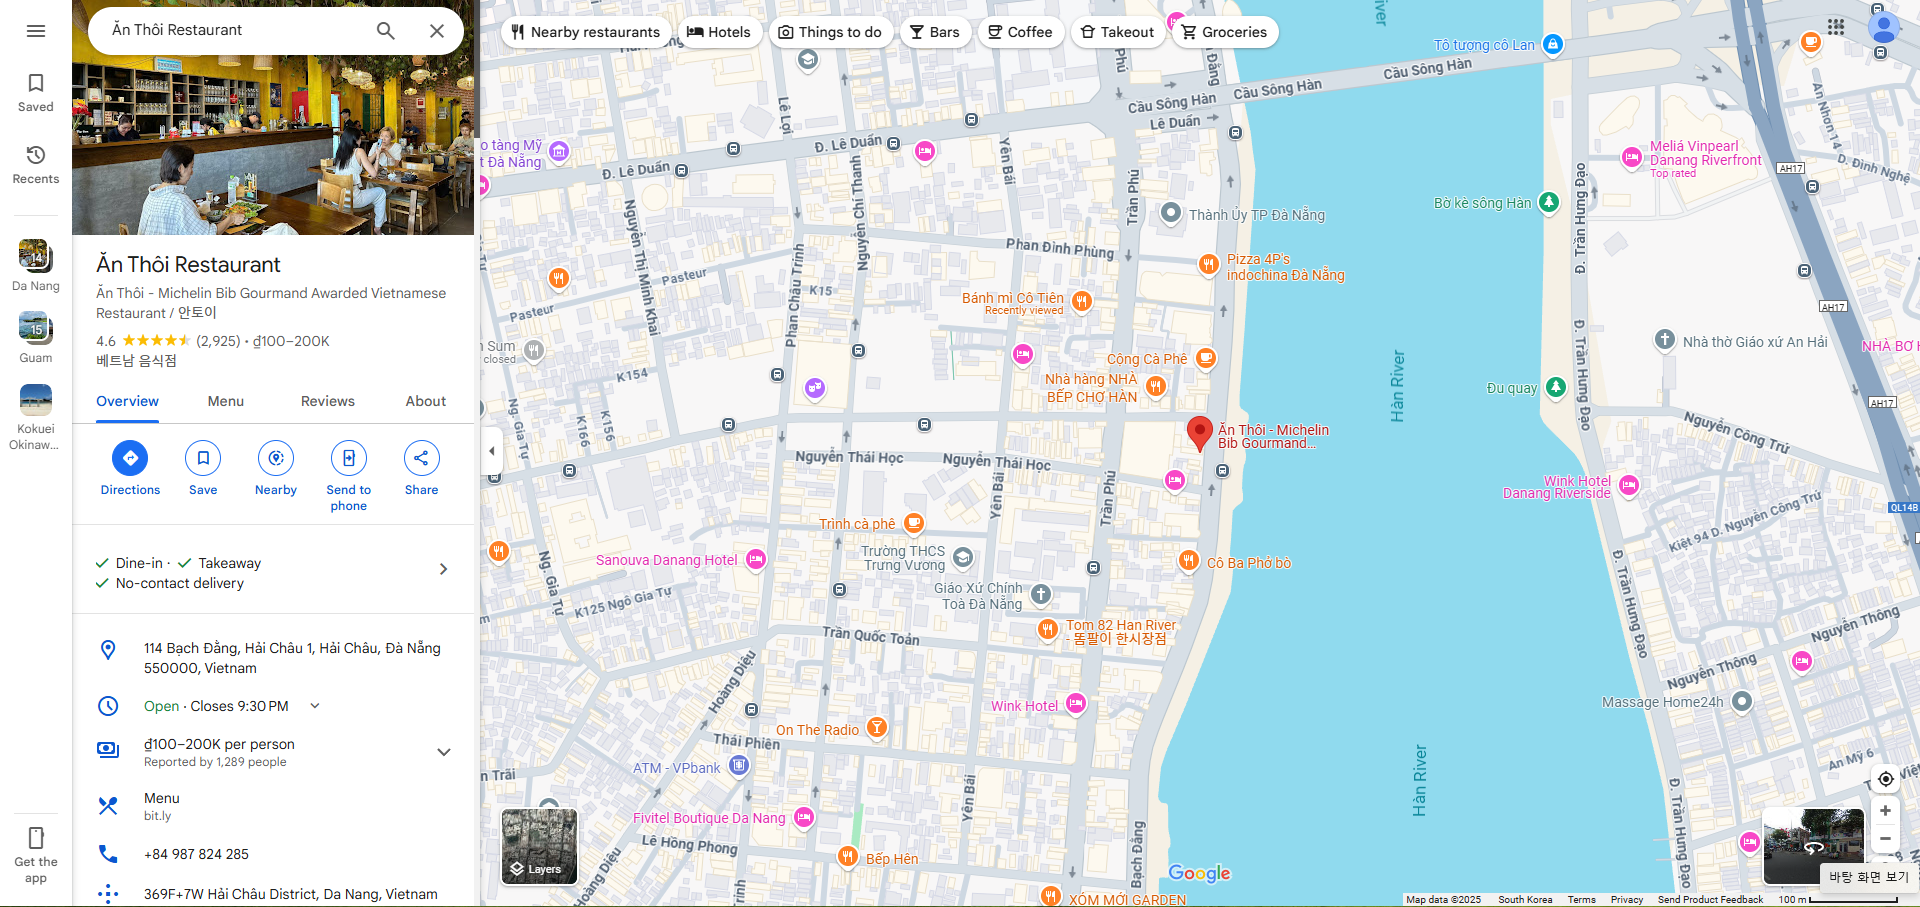Send place to phone icon
The height and width of the screenshot is (907, 1920).
tap(349, 458)
